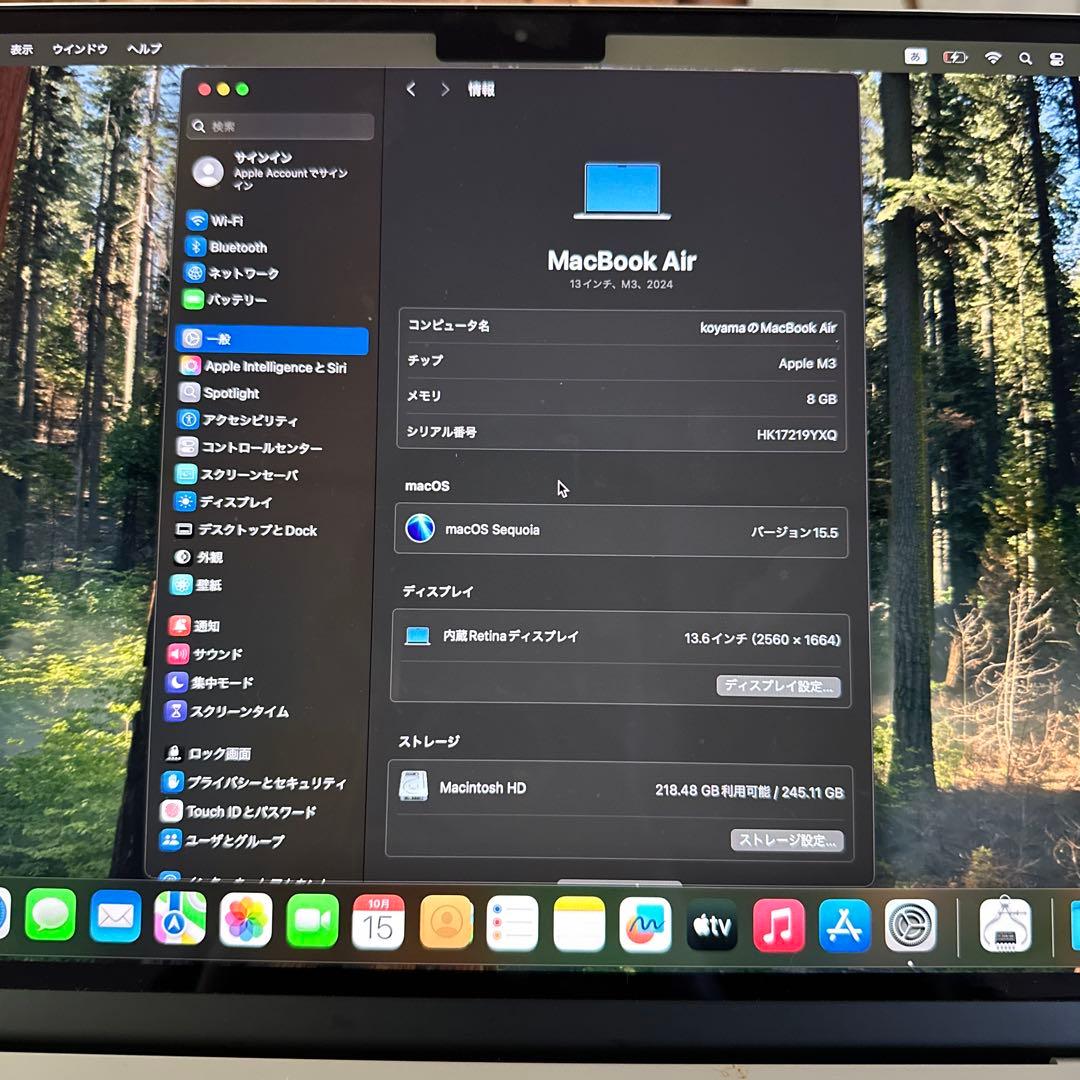Click the macOS Sequoia version row
Viewport: 1080px width, 1080px height.
(620, 530)
